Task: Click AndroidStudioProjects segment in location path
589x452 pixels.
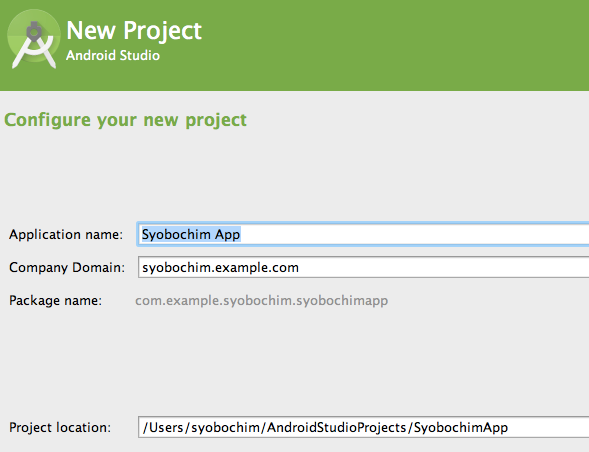Action: pyautogui.click(x=337, y=428)
